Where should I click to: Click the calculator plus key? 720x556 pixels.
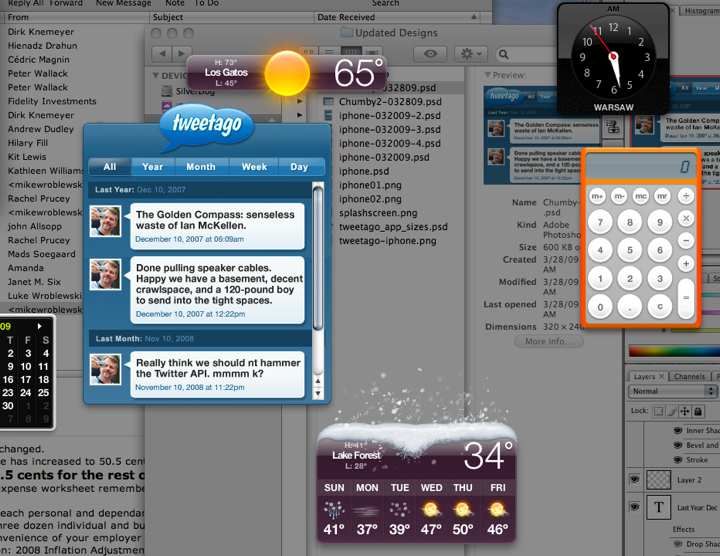coord(686,264)
